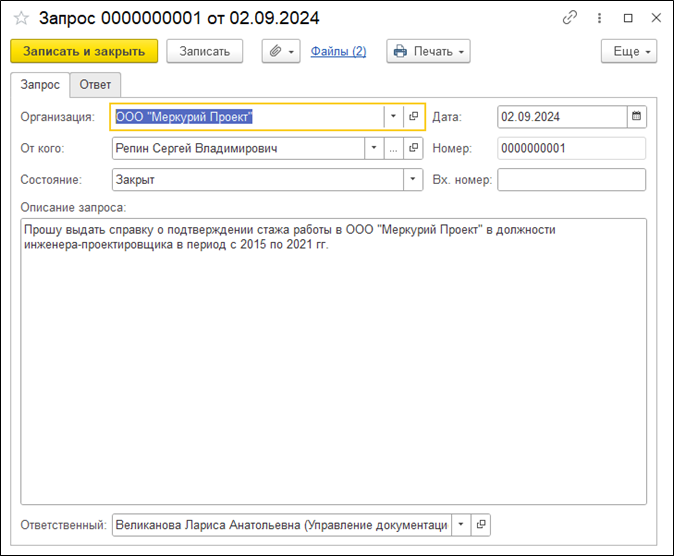Click into the Вх. номер input field
Image resolution: width=674 pixels, height=556 pixels.
[x=571, y=180]
